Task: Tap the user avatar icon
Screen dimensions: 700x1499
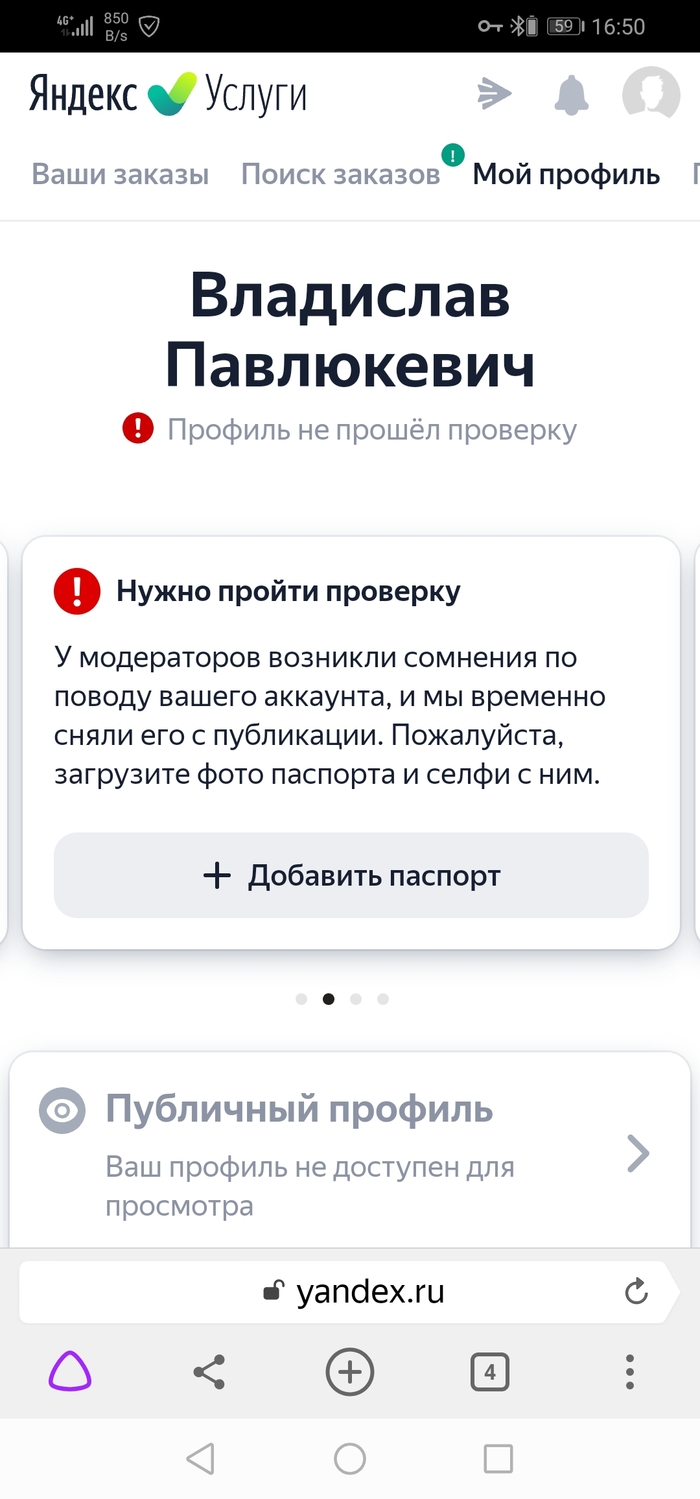Action: [651, 95]
